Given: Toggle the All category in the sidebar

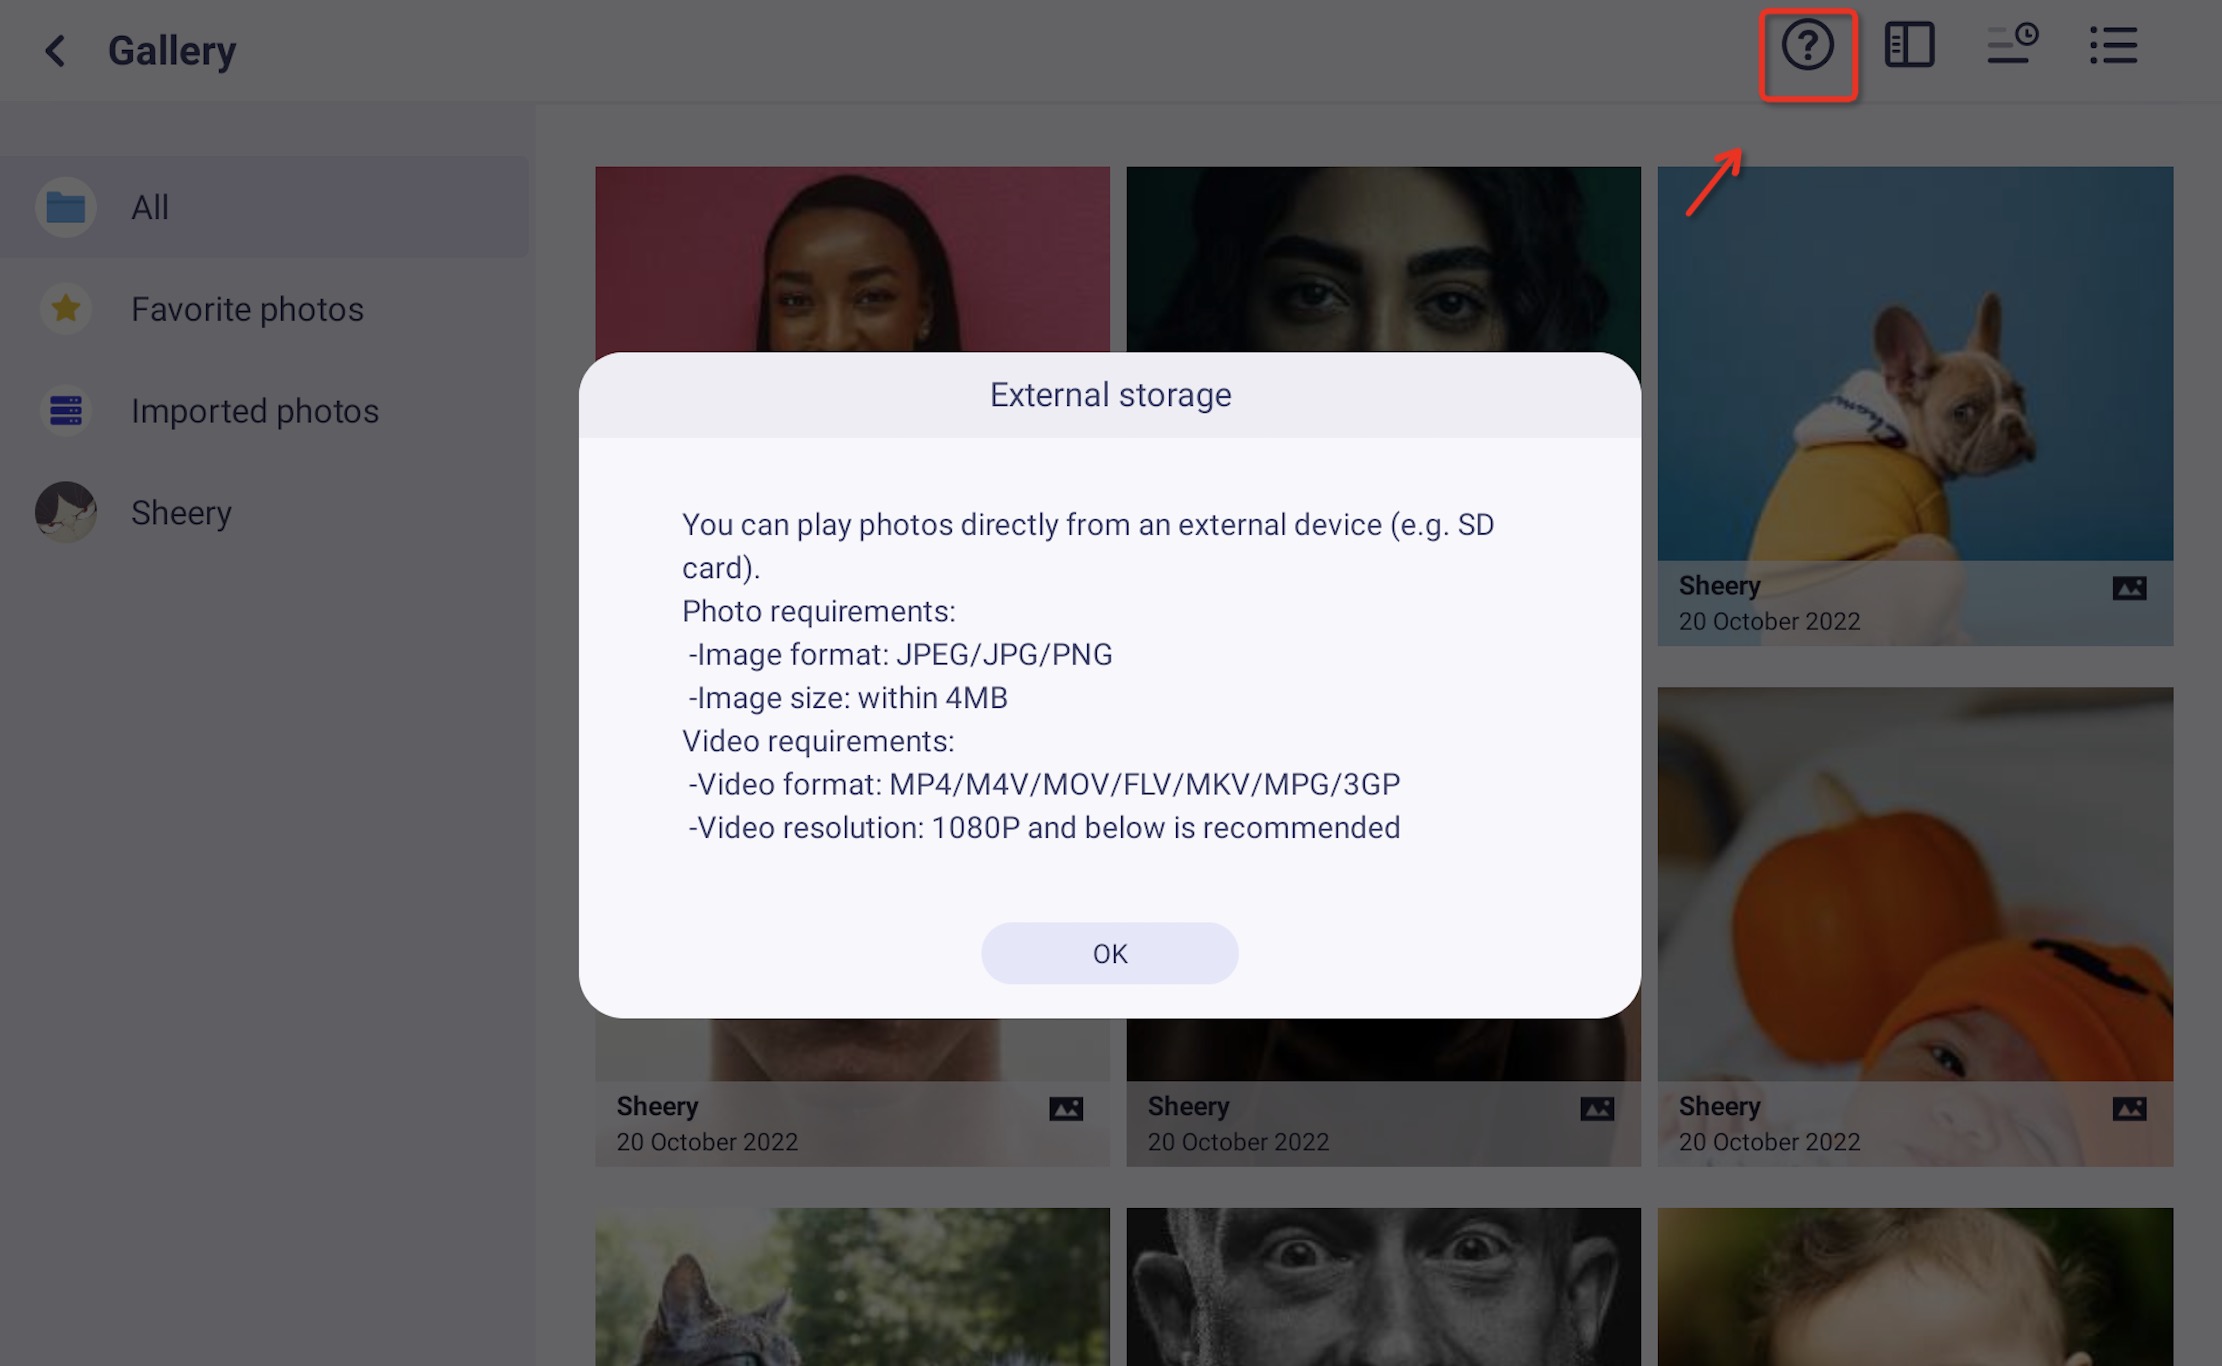Looking at the screenshot, I should coord(150,207).
